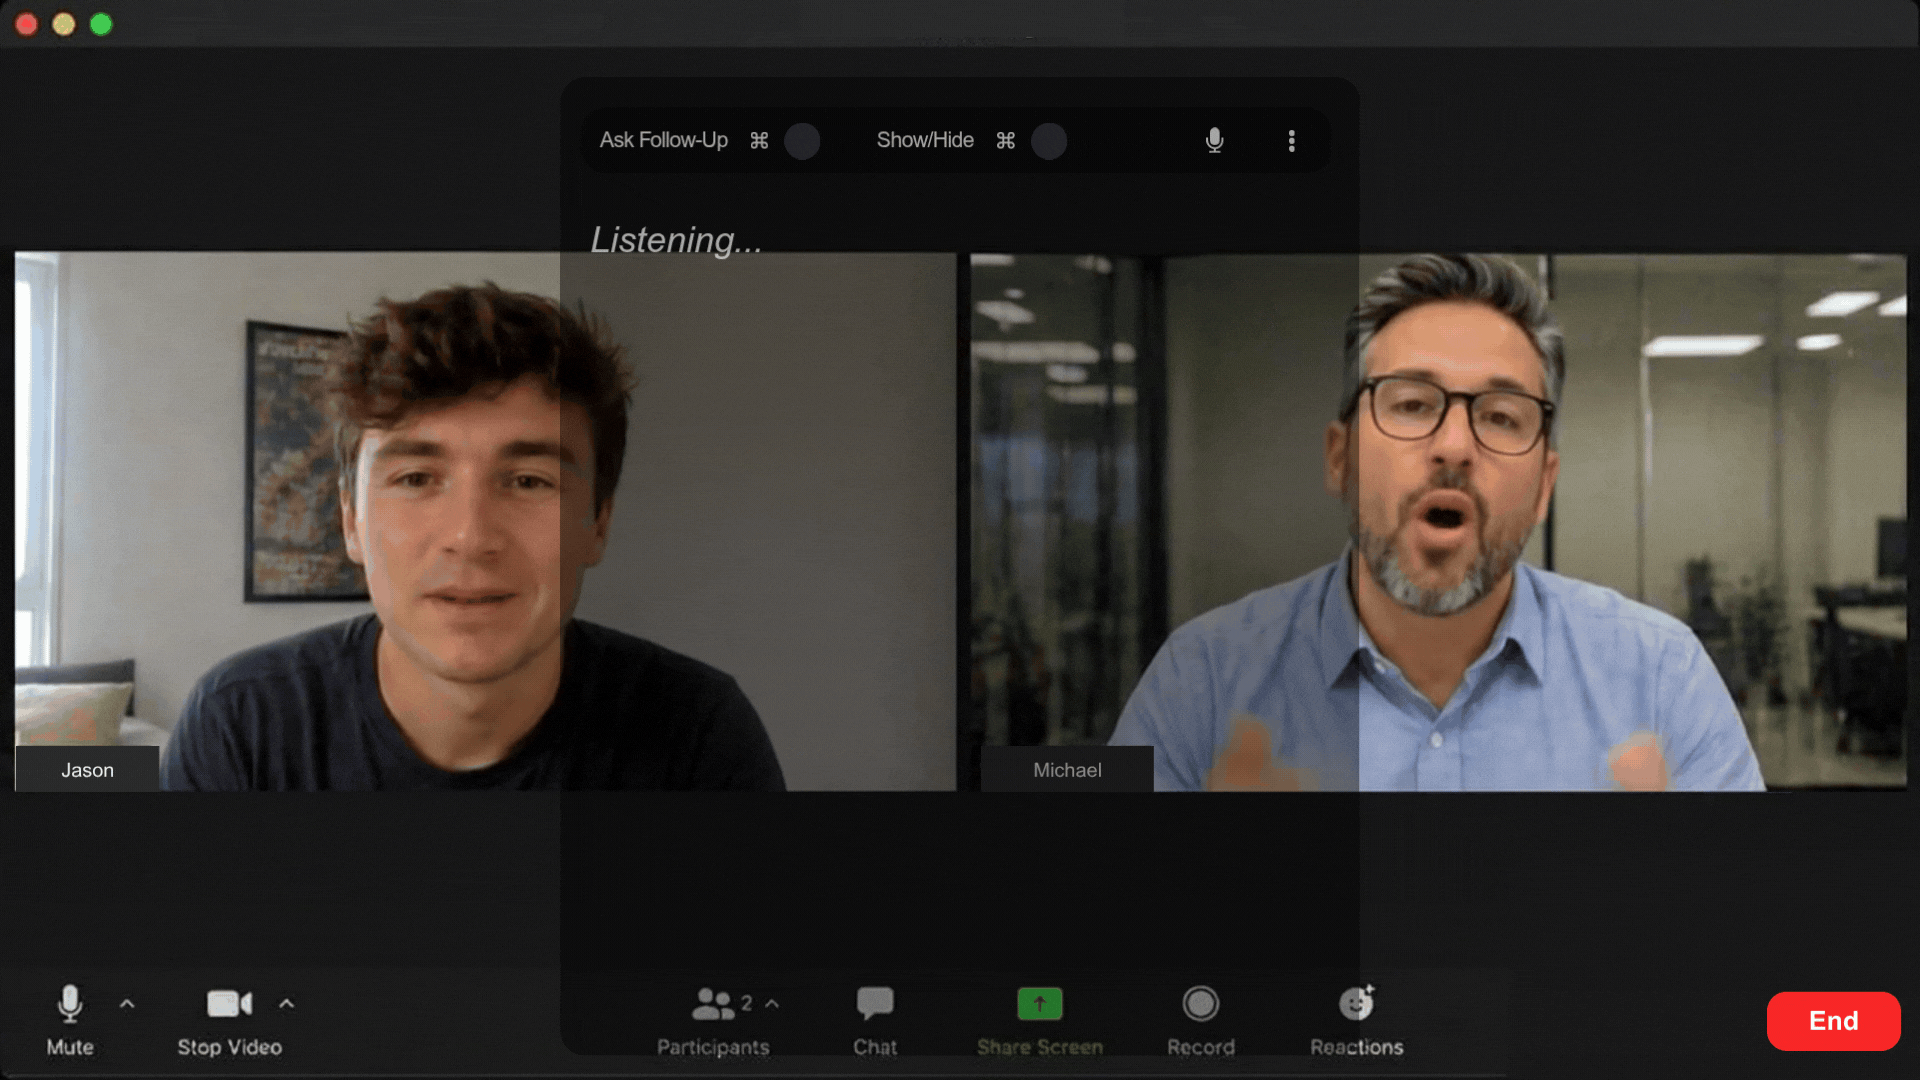Mute the microphone in the Zoom toolbar

70,1020
